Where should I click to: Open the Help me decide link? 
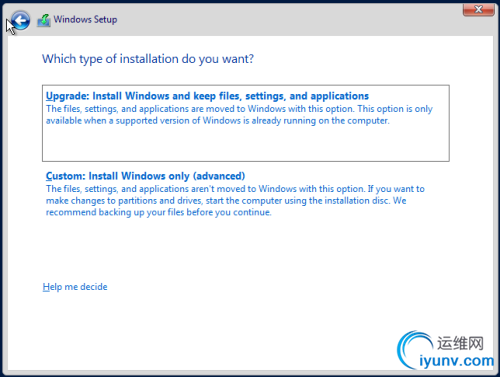75,287
